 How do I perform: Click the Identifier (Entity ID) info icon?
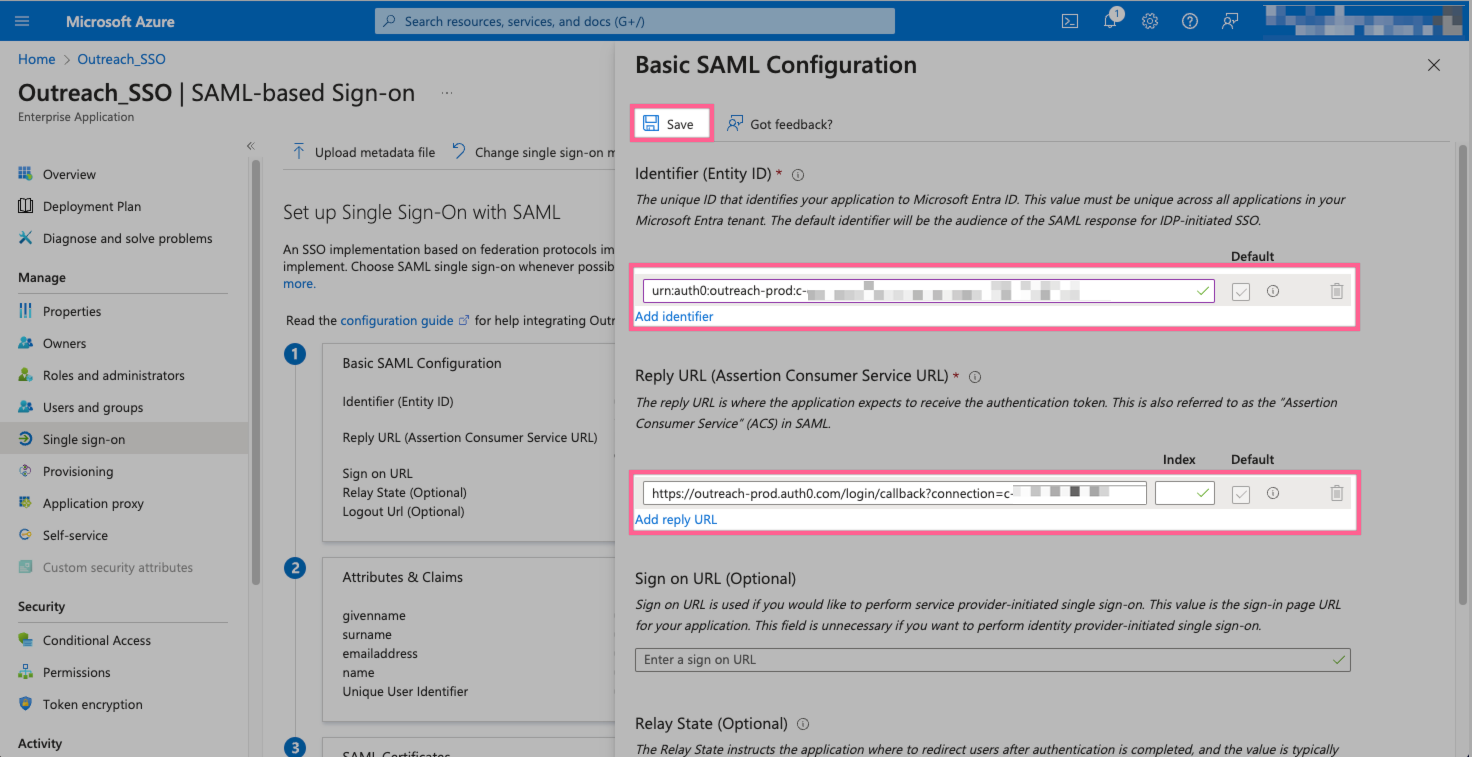tap(798, 174)
